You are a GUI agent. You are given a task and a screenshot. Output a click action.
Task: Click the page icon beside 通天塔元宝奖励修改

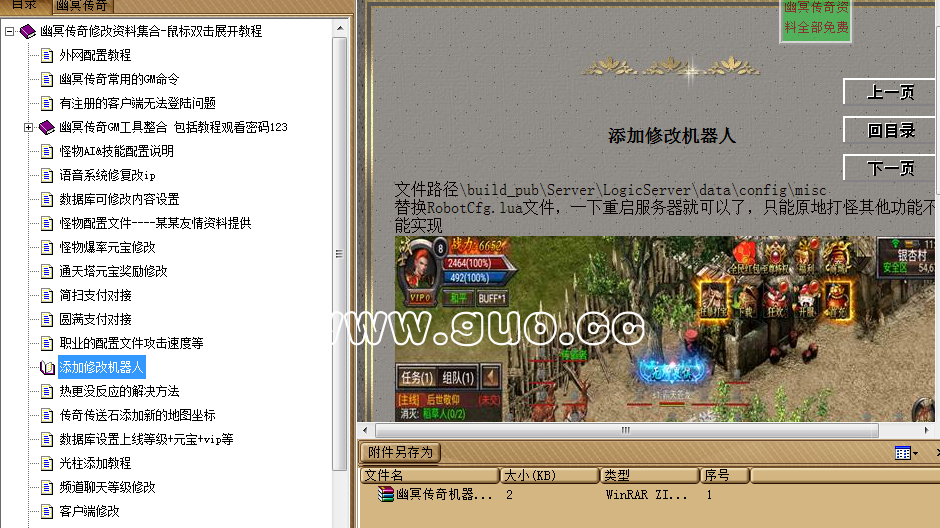(47, 271)
